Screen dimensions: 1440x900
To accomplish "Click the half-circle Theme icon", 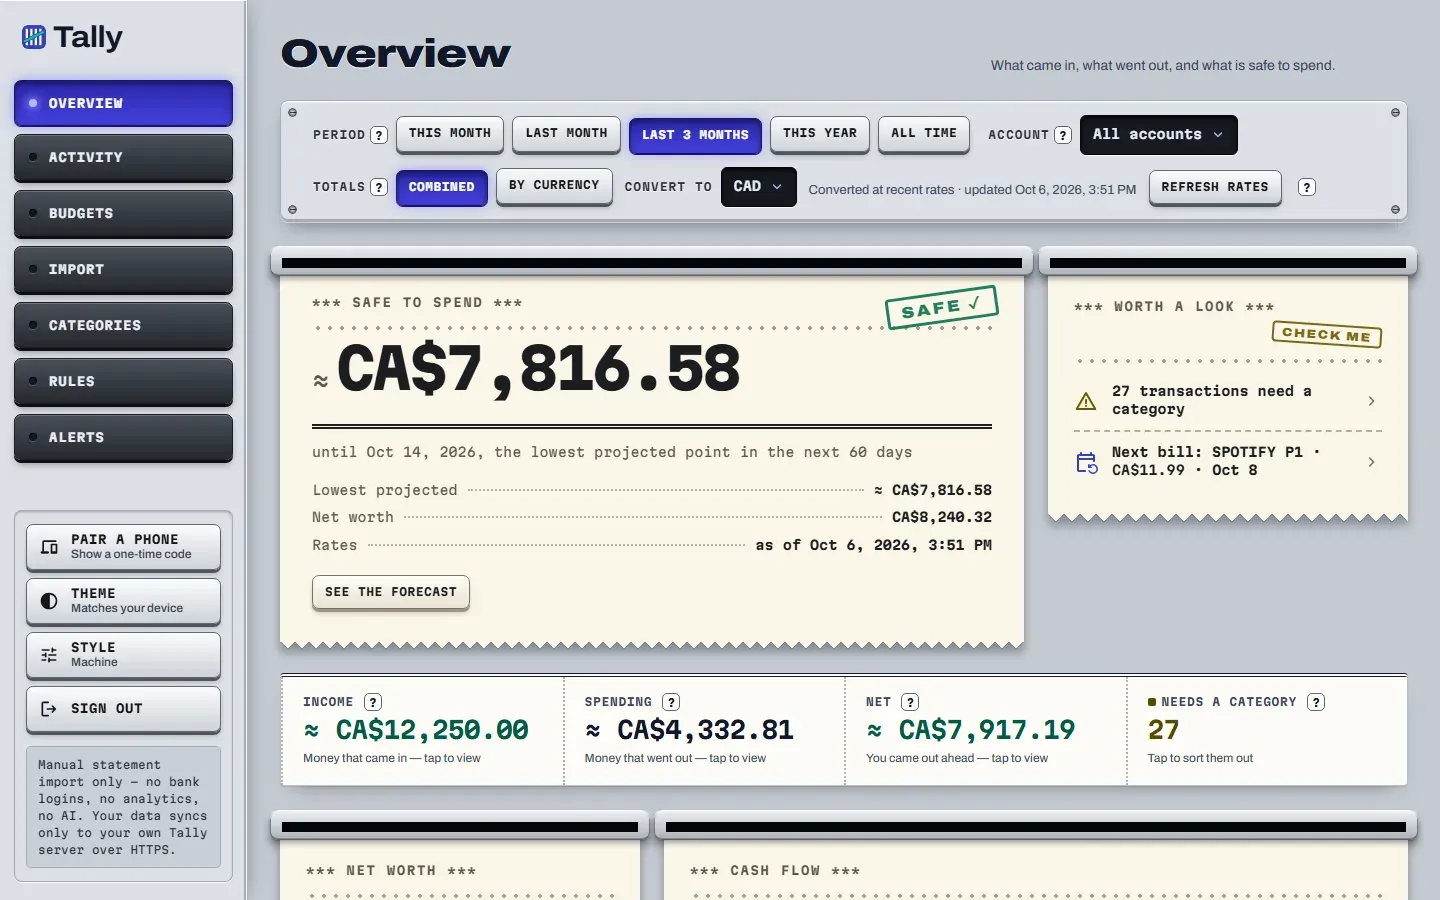I will click(49, 601).
